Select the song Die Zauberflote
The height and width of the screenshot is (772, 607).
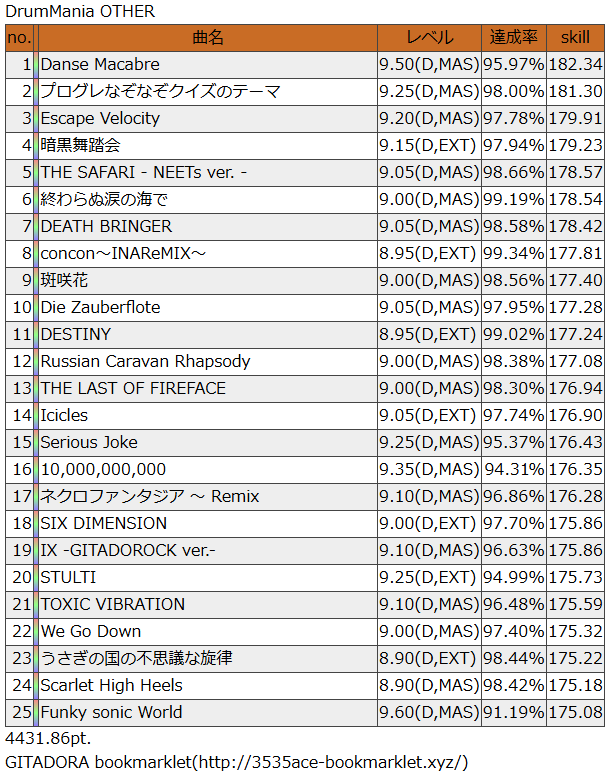pyautogui.click(x=100, y=308)
